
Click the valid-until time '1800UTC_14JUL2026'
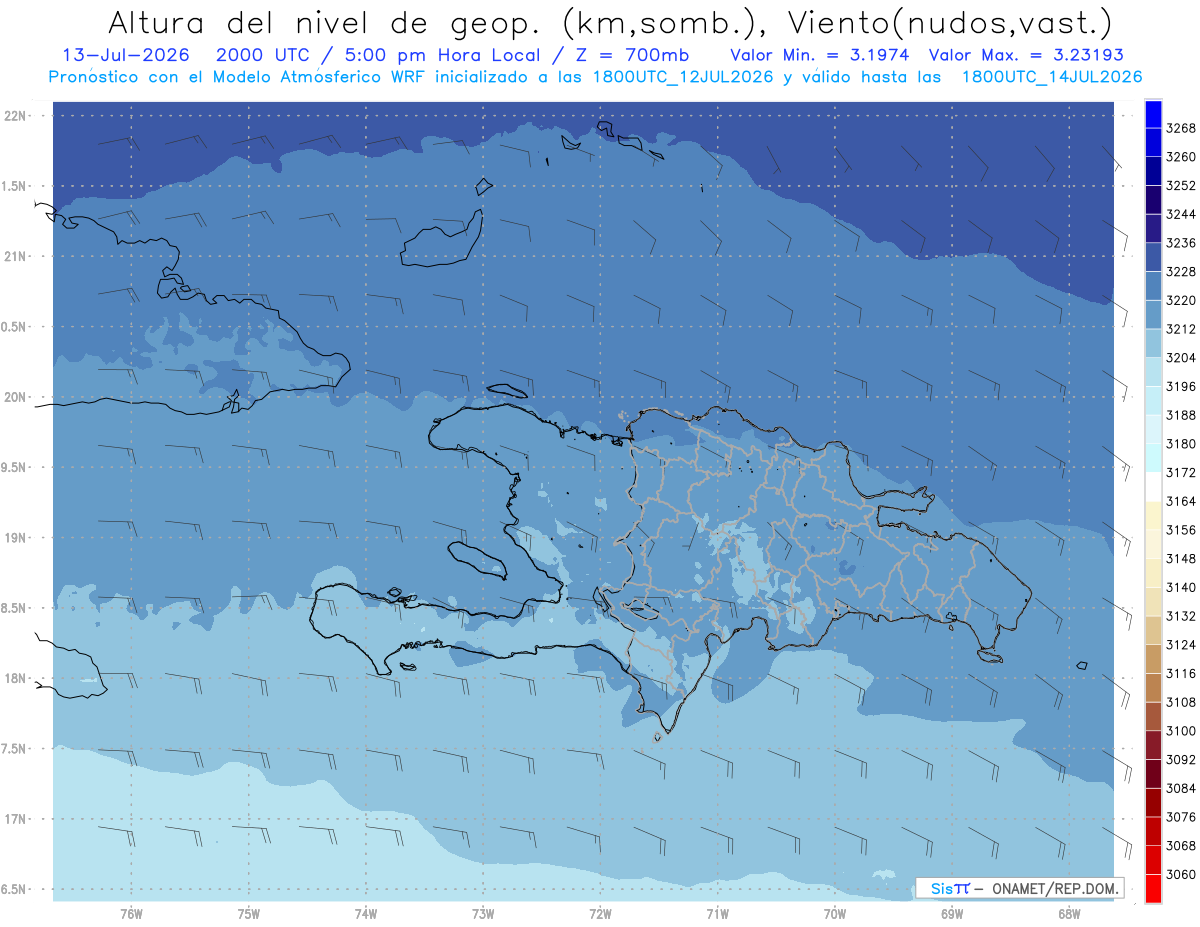(x=1053, y=77)
